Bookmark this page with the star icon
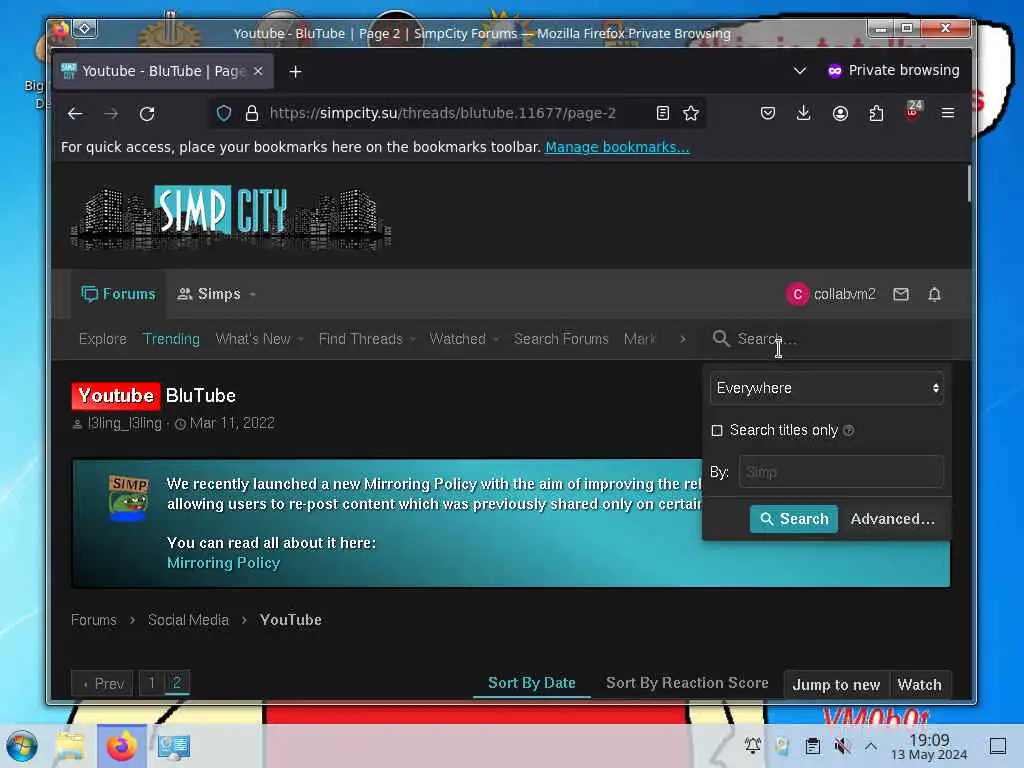This screenshot has height=768, width=1024. (691, 114)
